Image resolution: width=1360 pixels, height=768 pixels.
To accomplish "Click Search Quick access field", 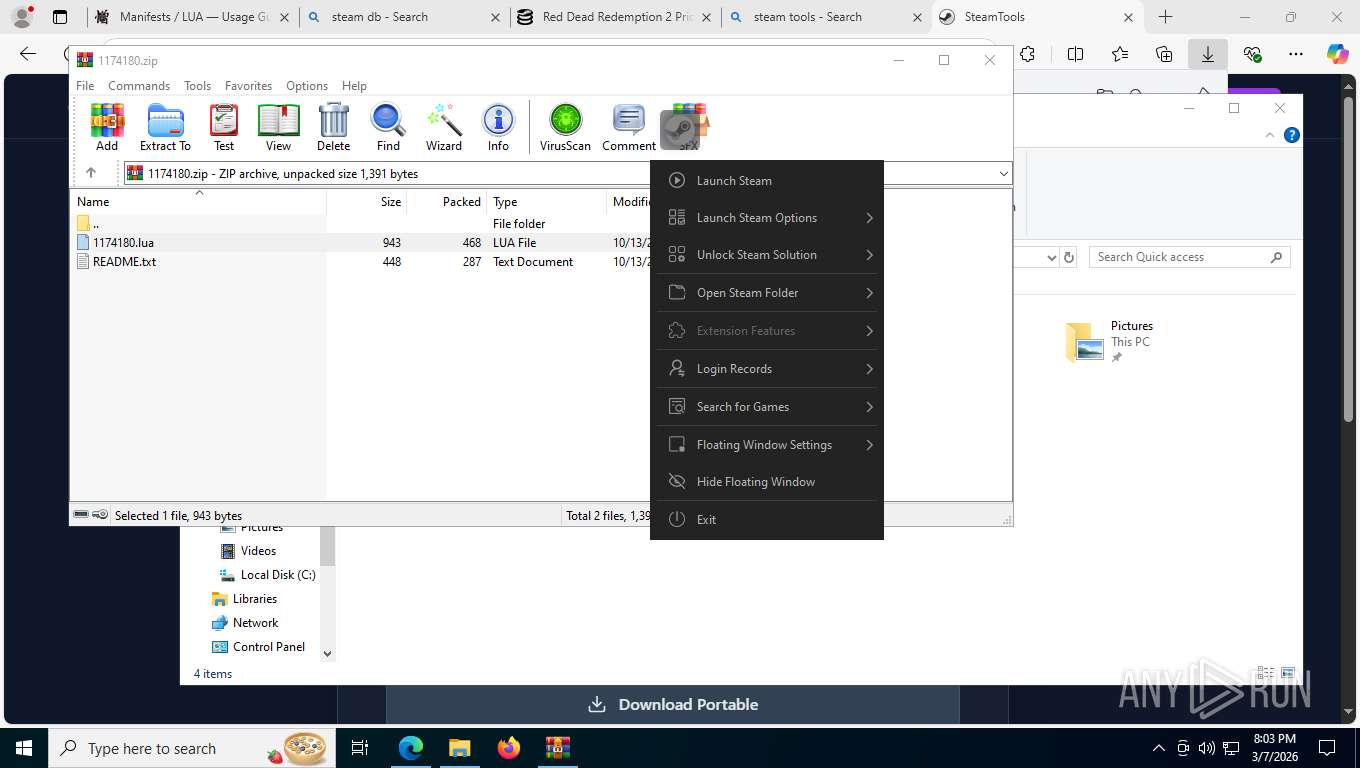I will (1190, 257).
